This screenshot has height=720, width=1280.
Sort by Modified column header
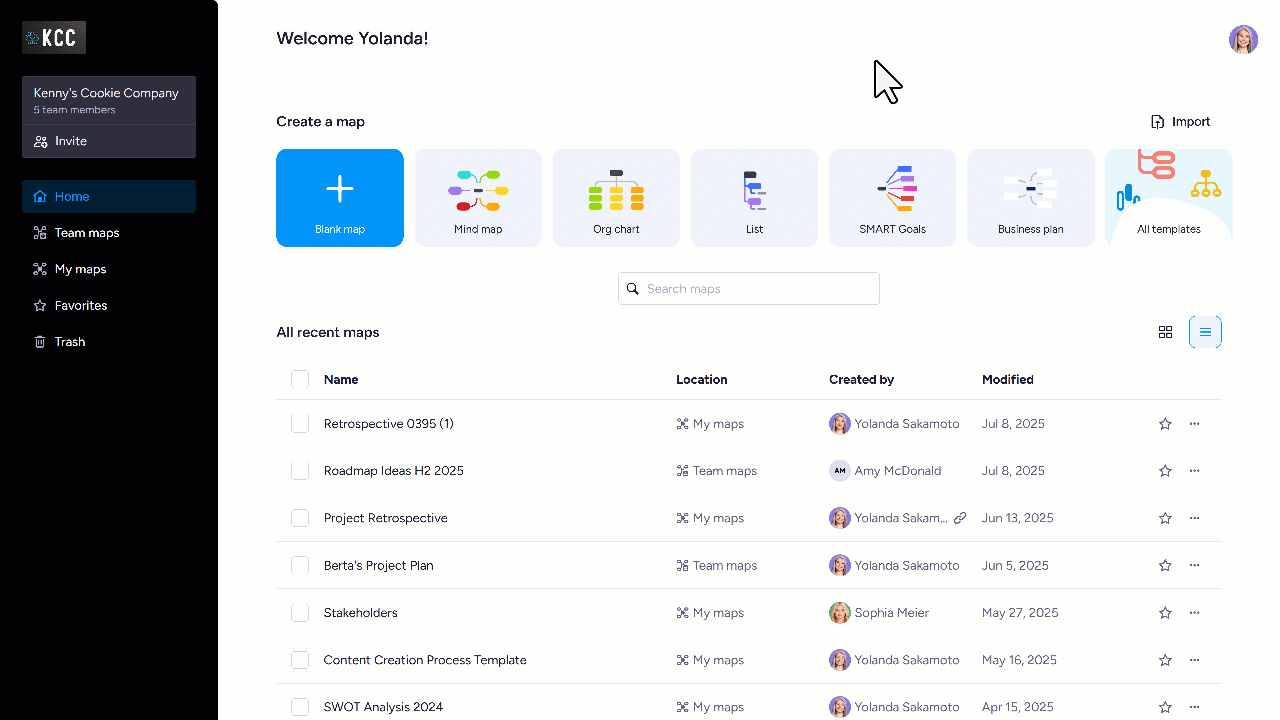[1008, 380]
